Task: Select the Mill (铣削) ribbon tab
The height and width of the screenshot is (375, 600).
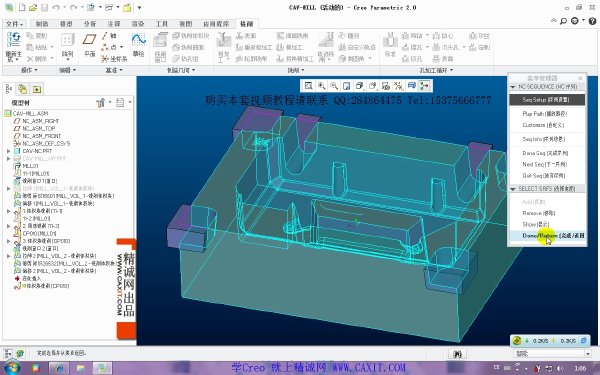Action: click(247, 24)
